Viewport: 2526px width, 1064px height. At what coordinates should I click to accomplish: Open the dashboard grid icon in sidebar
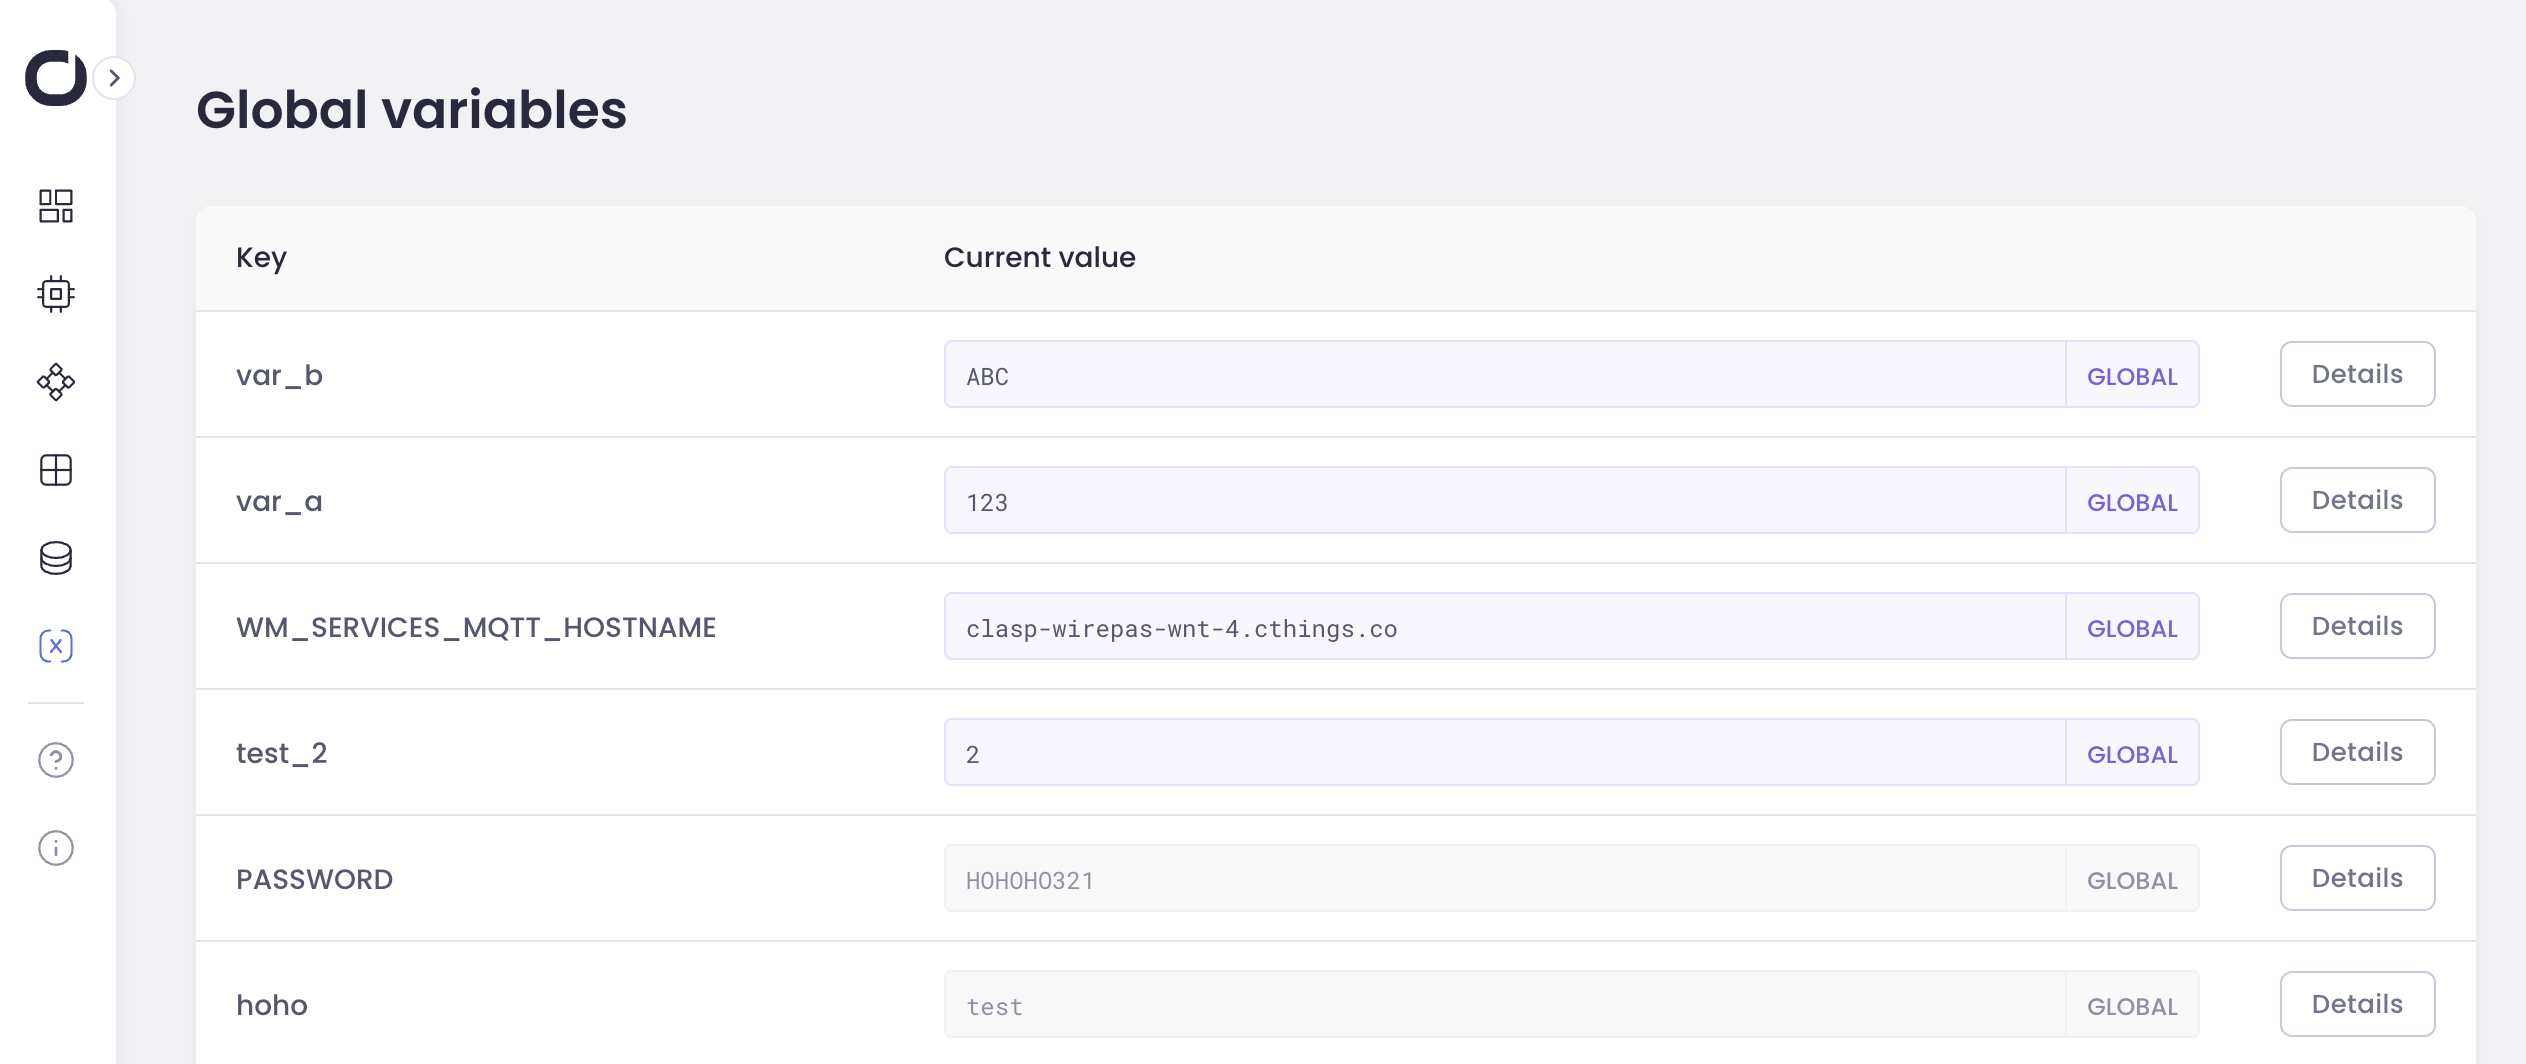[56, 206]
